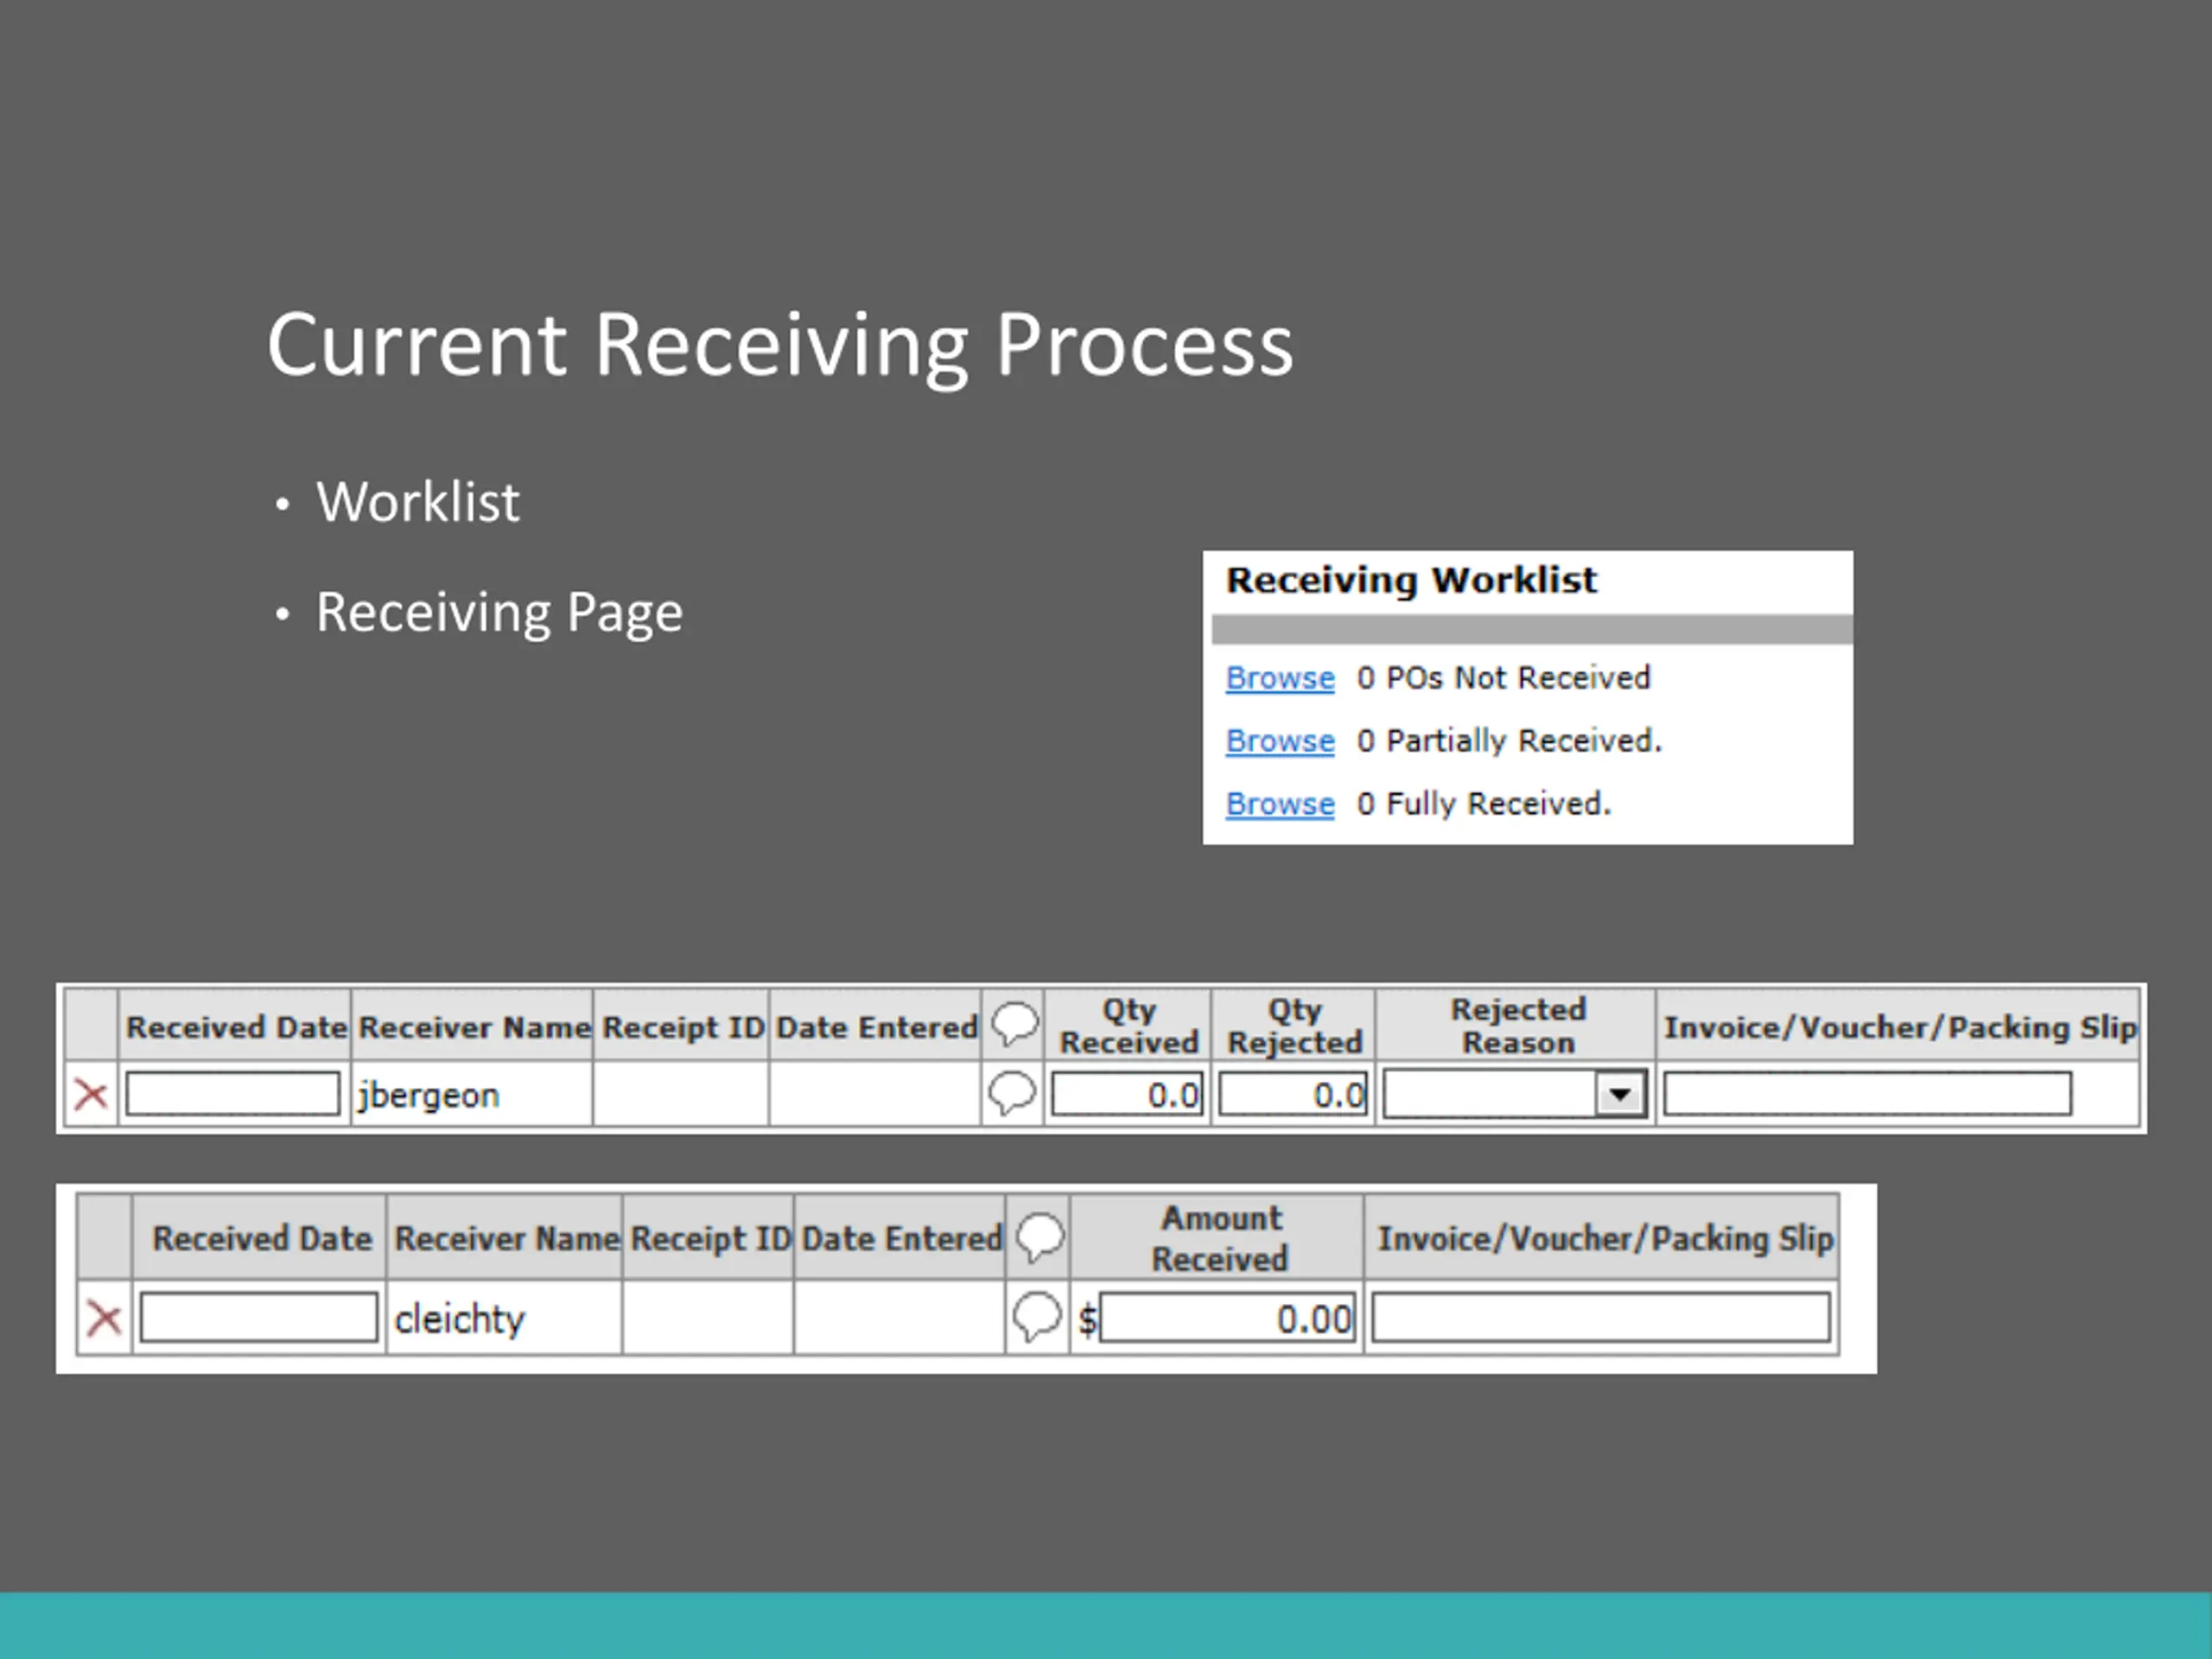The image size is (2212, 1659).
Task: Browse Fully Received POs
Action: (1280, 804)
